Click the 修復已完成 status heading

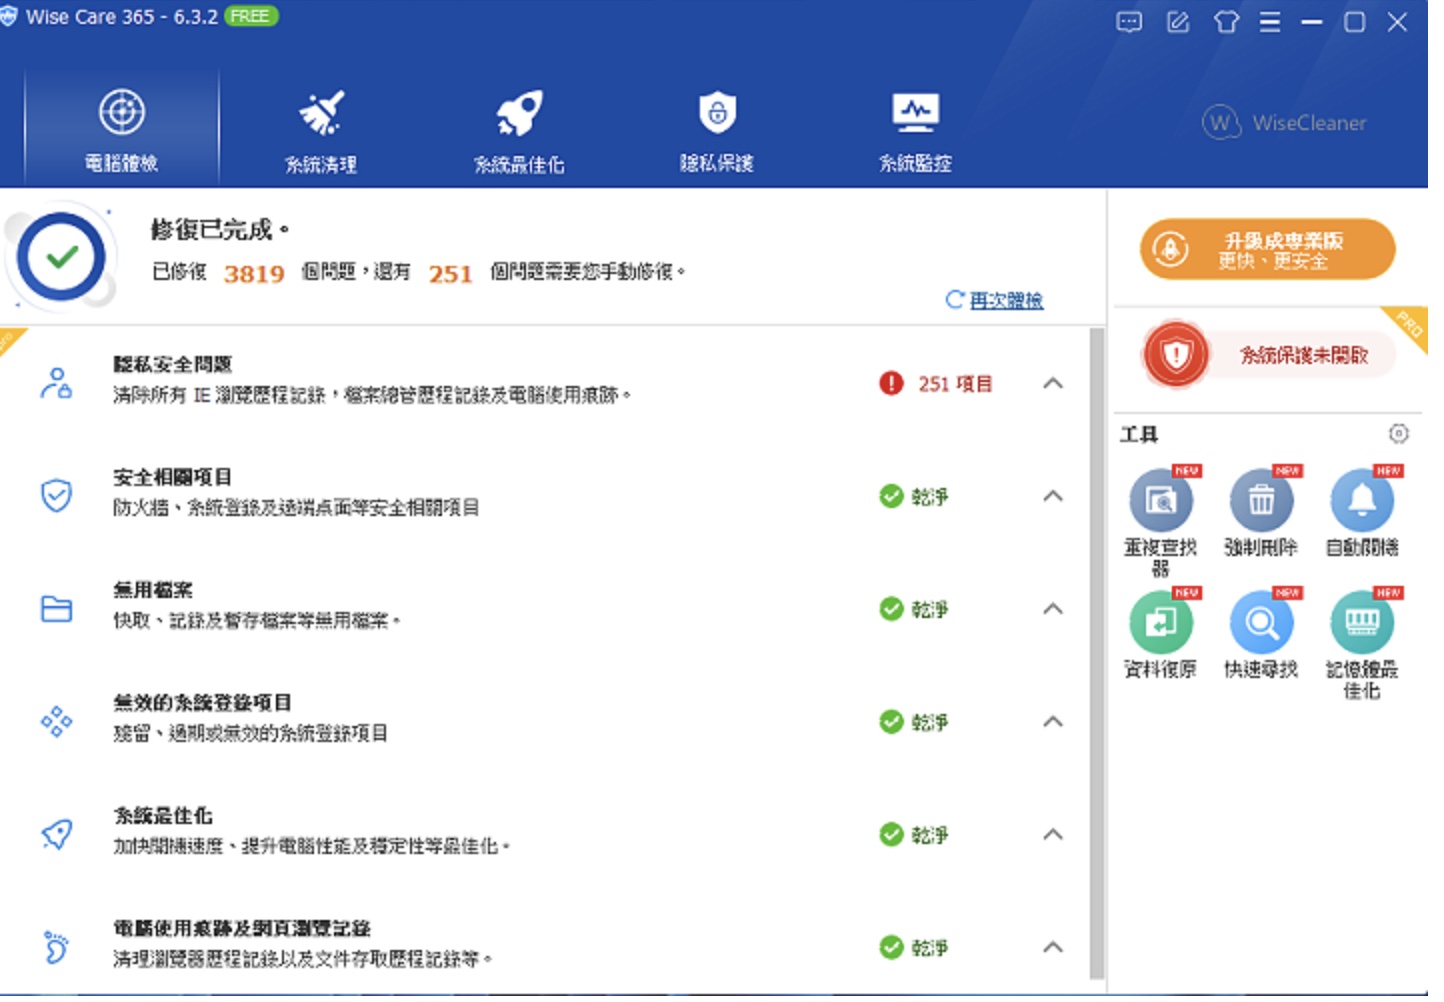click(220, 230)
